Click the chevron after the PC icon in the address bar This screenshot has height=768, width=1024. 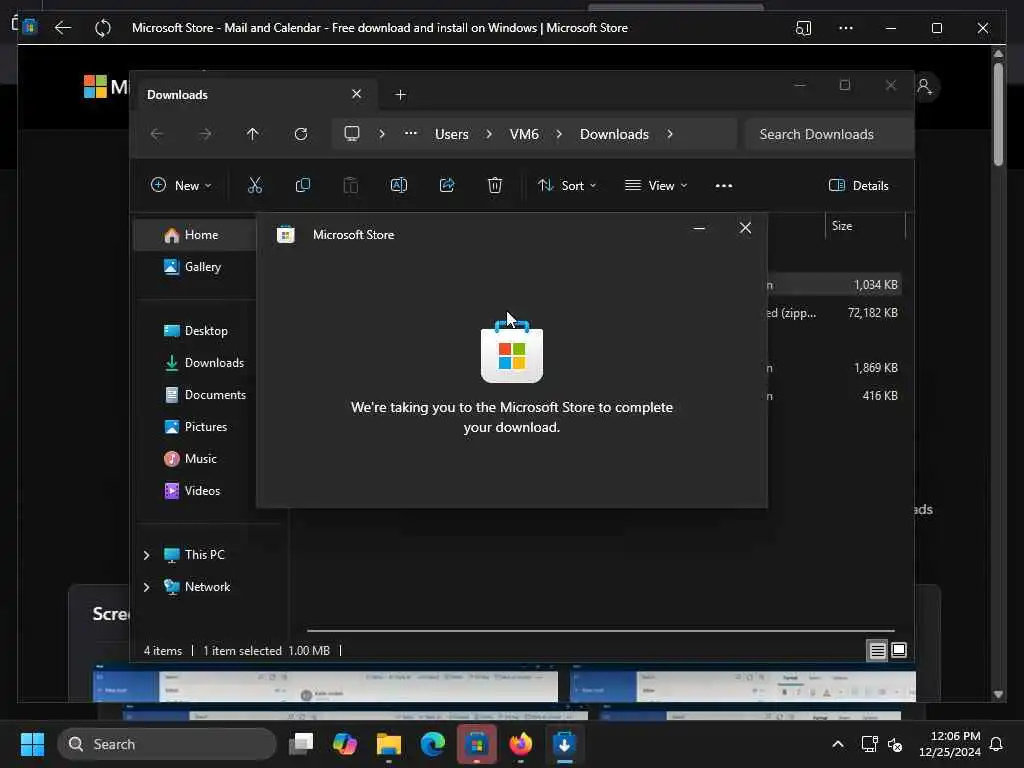click(381, 134)
